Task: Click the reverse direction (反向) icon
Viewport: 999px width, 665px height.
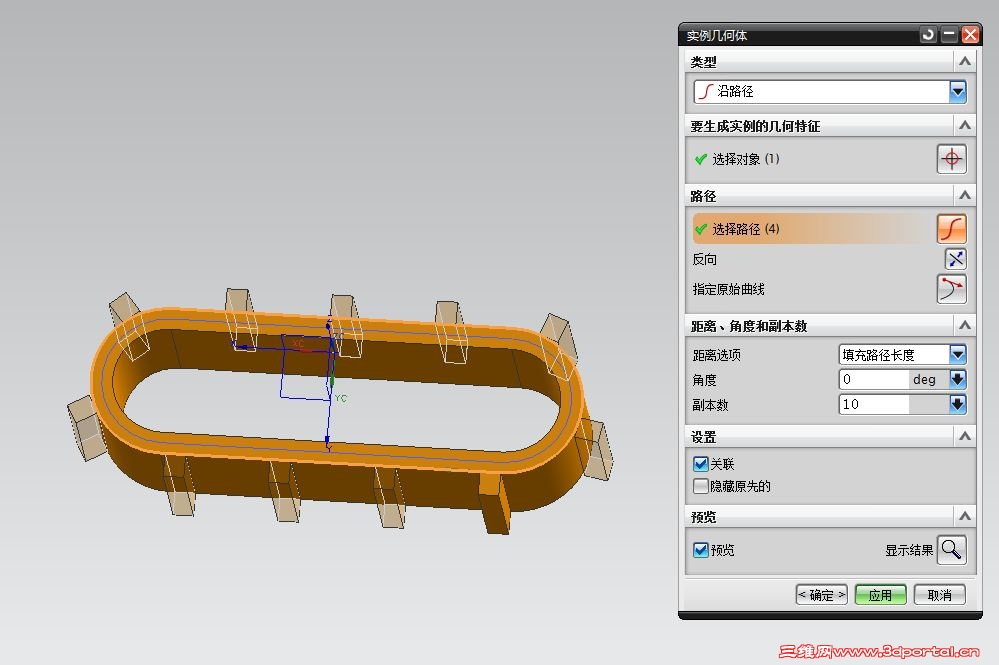Action: 955,259
